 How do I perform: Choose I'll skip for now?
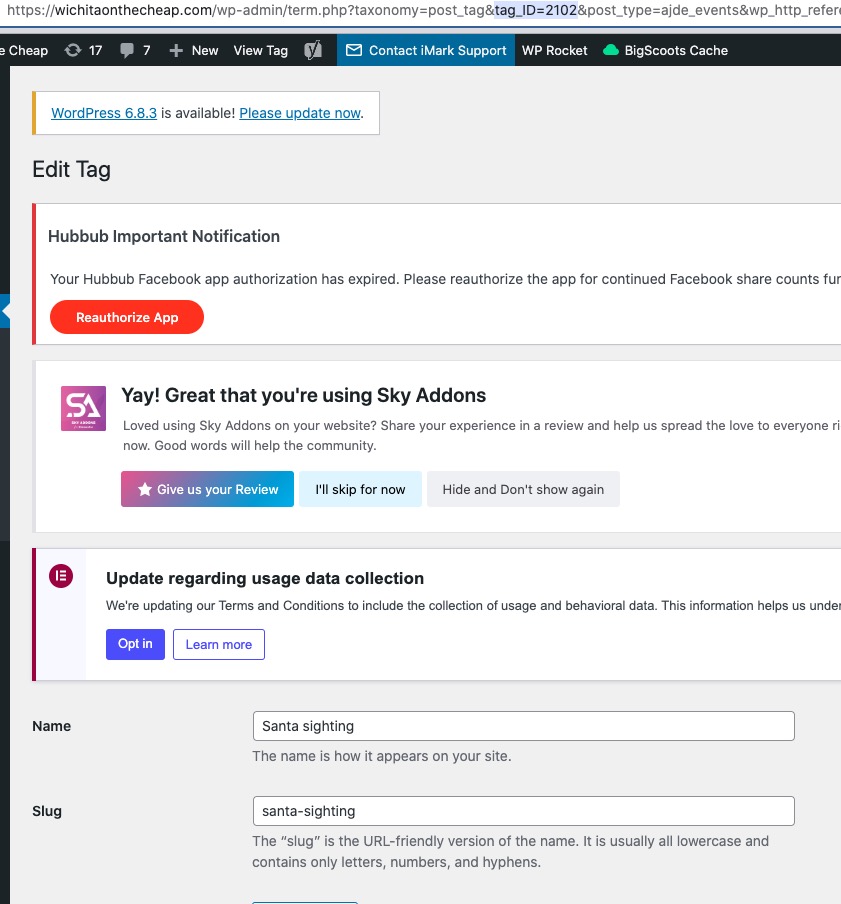point(360,489)
